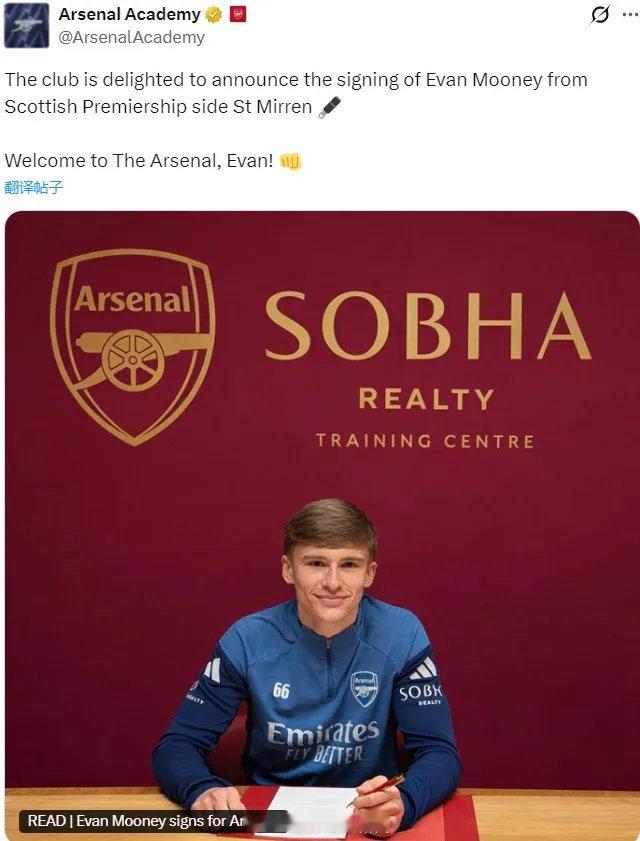The height and width of the screenshot is (841, 640).
Task: Click the red Arsenal affiliate badge
Action: (x=238, y=14)
